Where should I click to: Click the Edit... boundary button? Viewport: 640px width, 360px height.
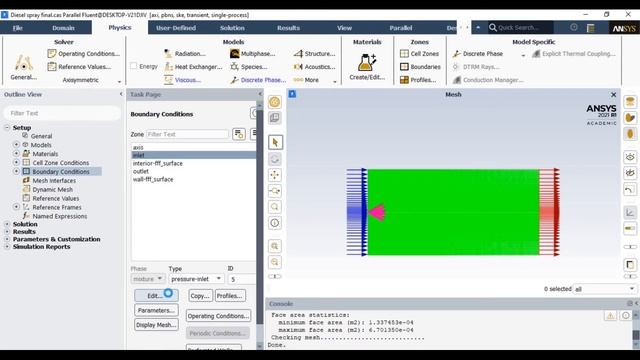pyautogui.click(x=156, y=296)
